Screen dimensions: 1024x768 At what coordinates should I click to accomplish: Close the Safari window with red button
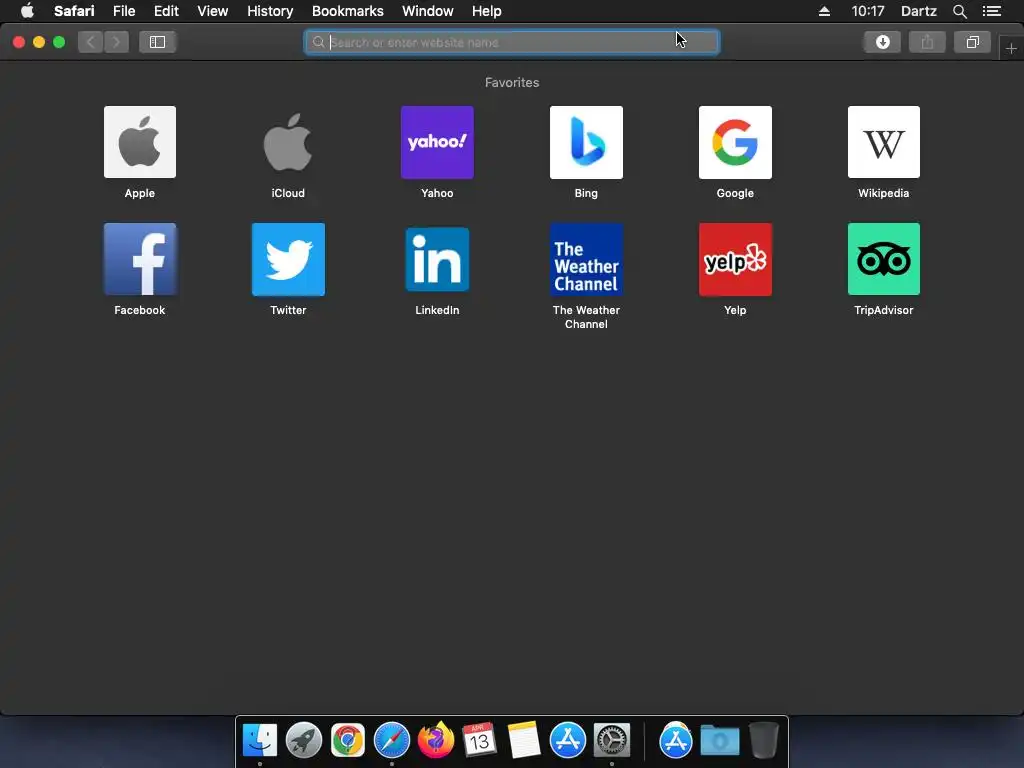[19, 42]
